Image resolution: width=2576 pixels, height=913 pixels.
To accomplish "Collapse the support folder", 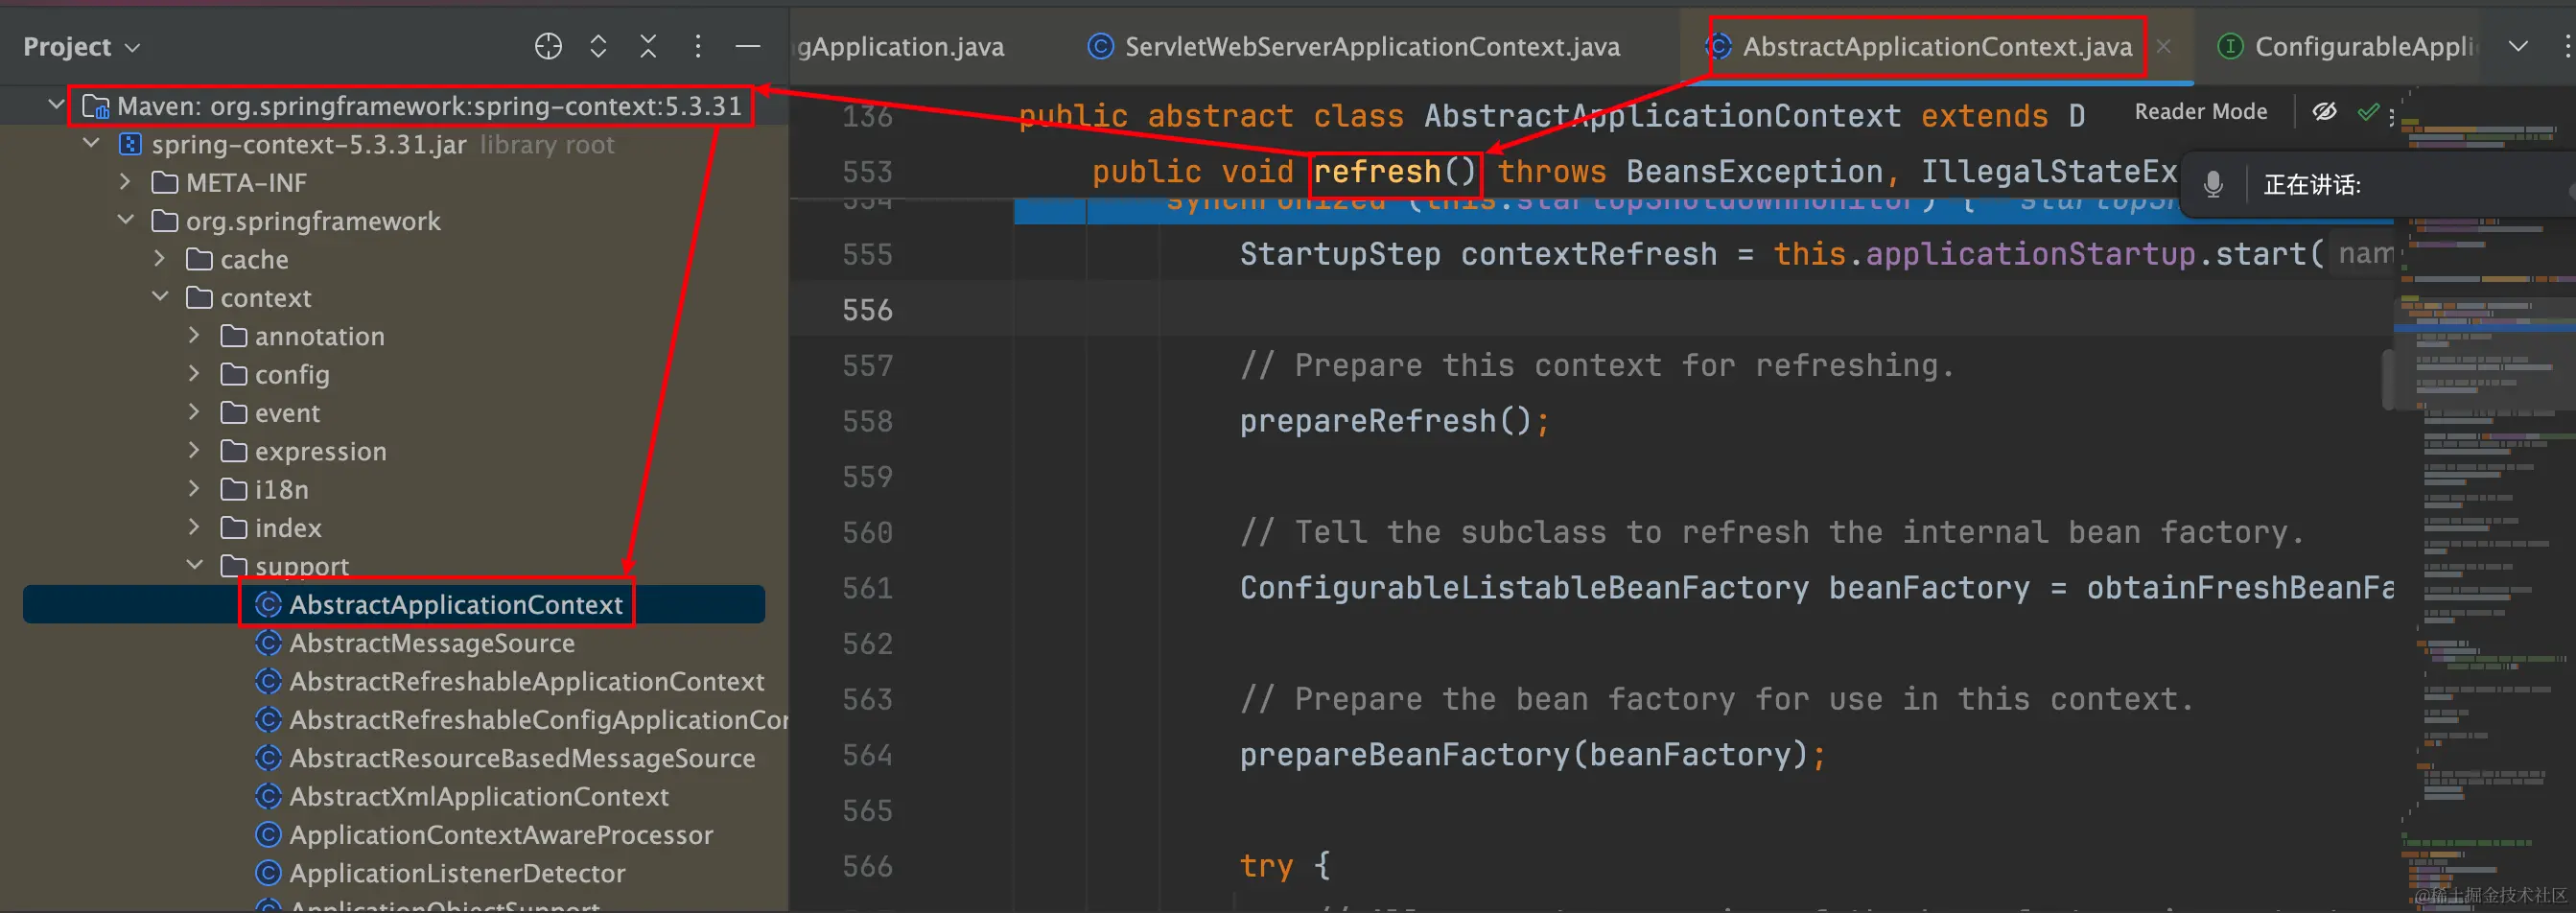I will [195, 565].
